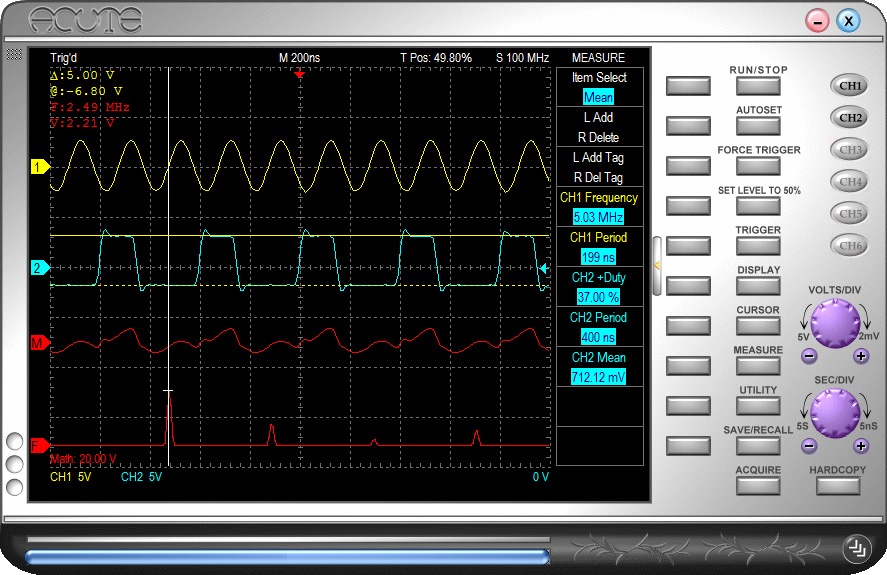Decrease SEC/DIV with minus button

click(810, 446)
